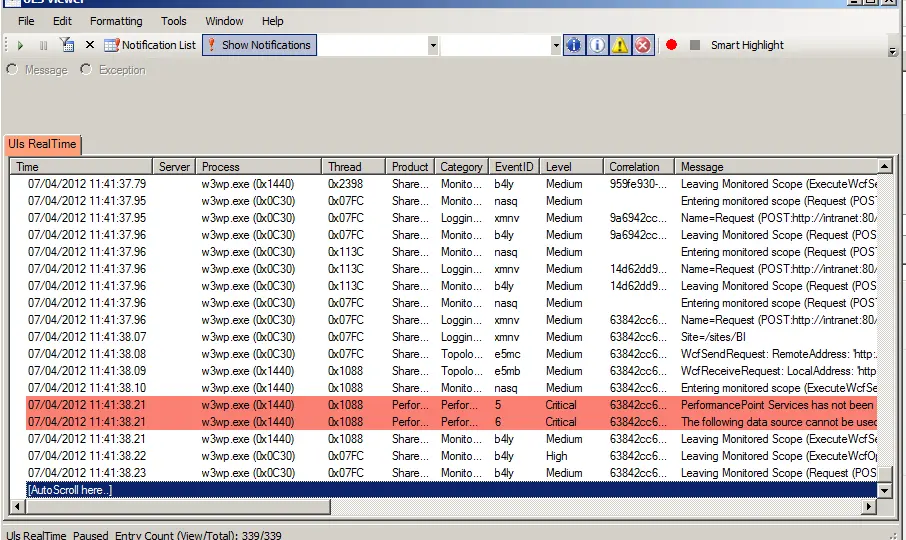
Task: Toggle the Show Notifications button
Action: 259,45
